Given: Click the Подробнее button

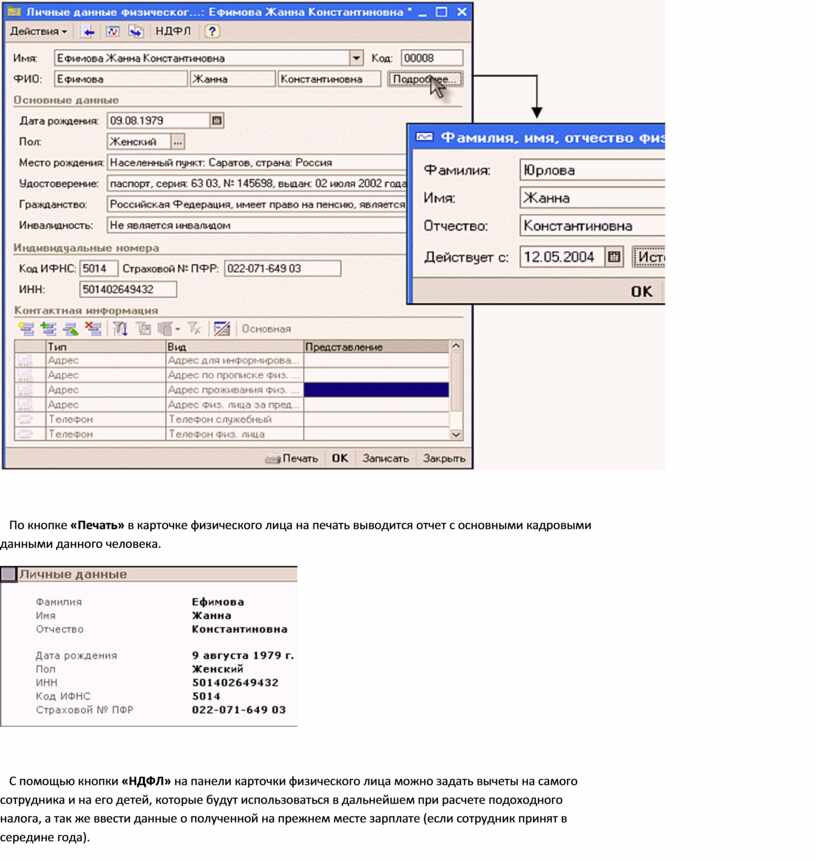Looking at the screenshot, I should (424, 79).
